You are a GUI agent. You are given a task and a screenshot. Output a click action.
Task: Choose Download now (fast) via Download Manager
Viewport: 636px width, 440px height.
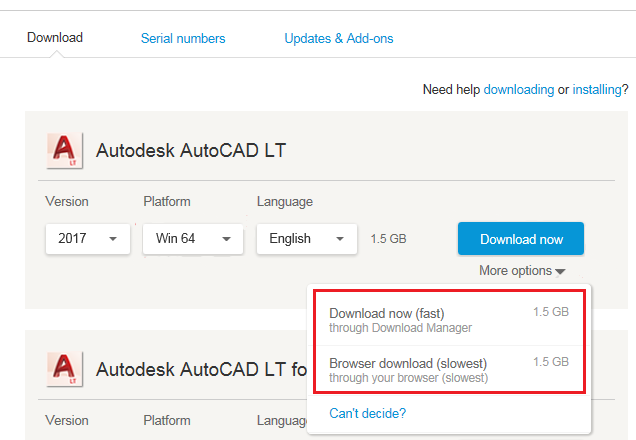tap(449, 320)
